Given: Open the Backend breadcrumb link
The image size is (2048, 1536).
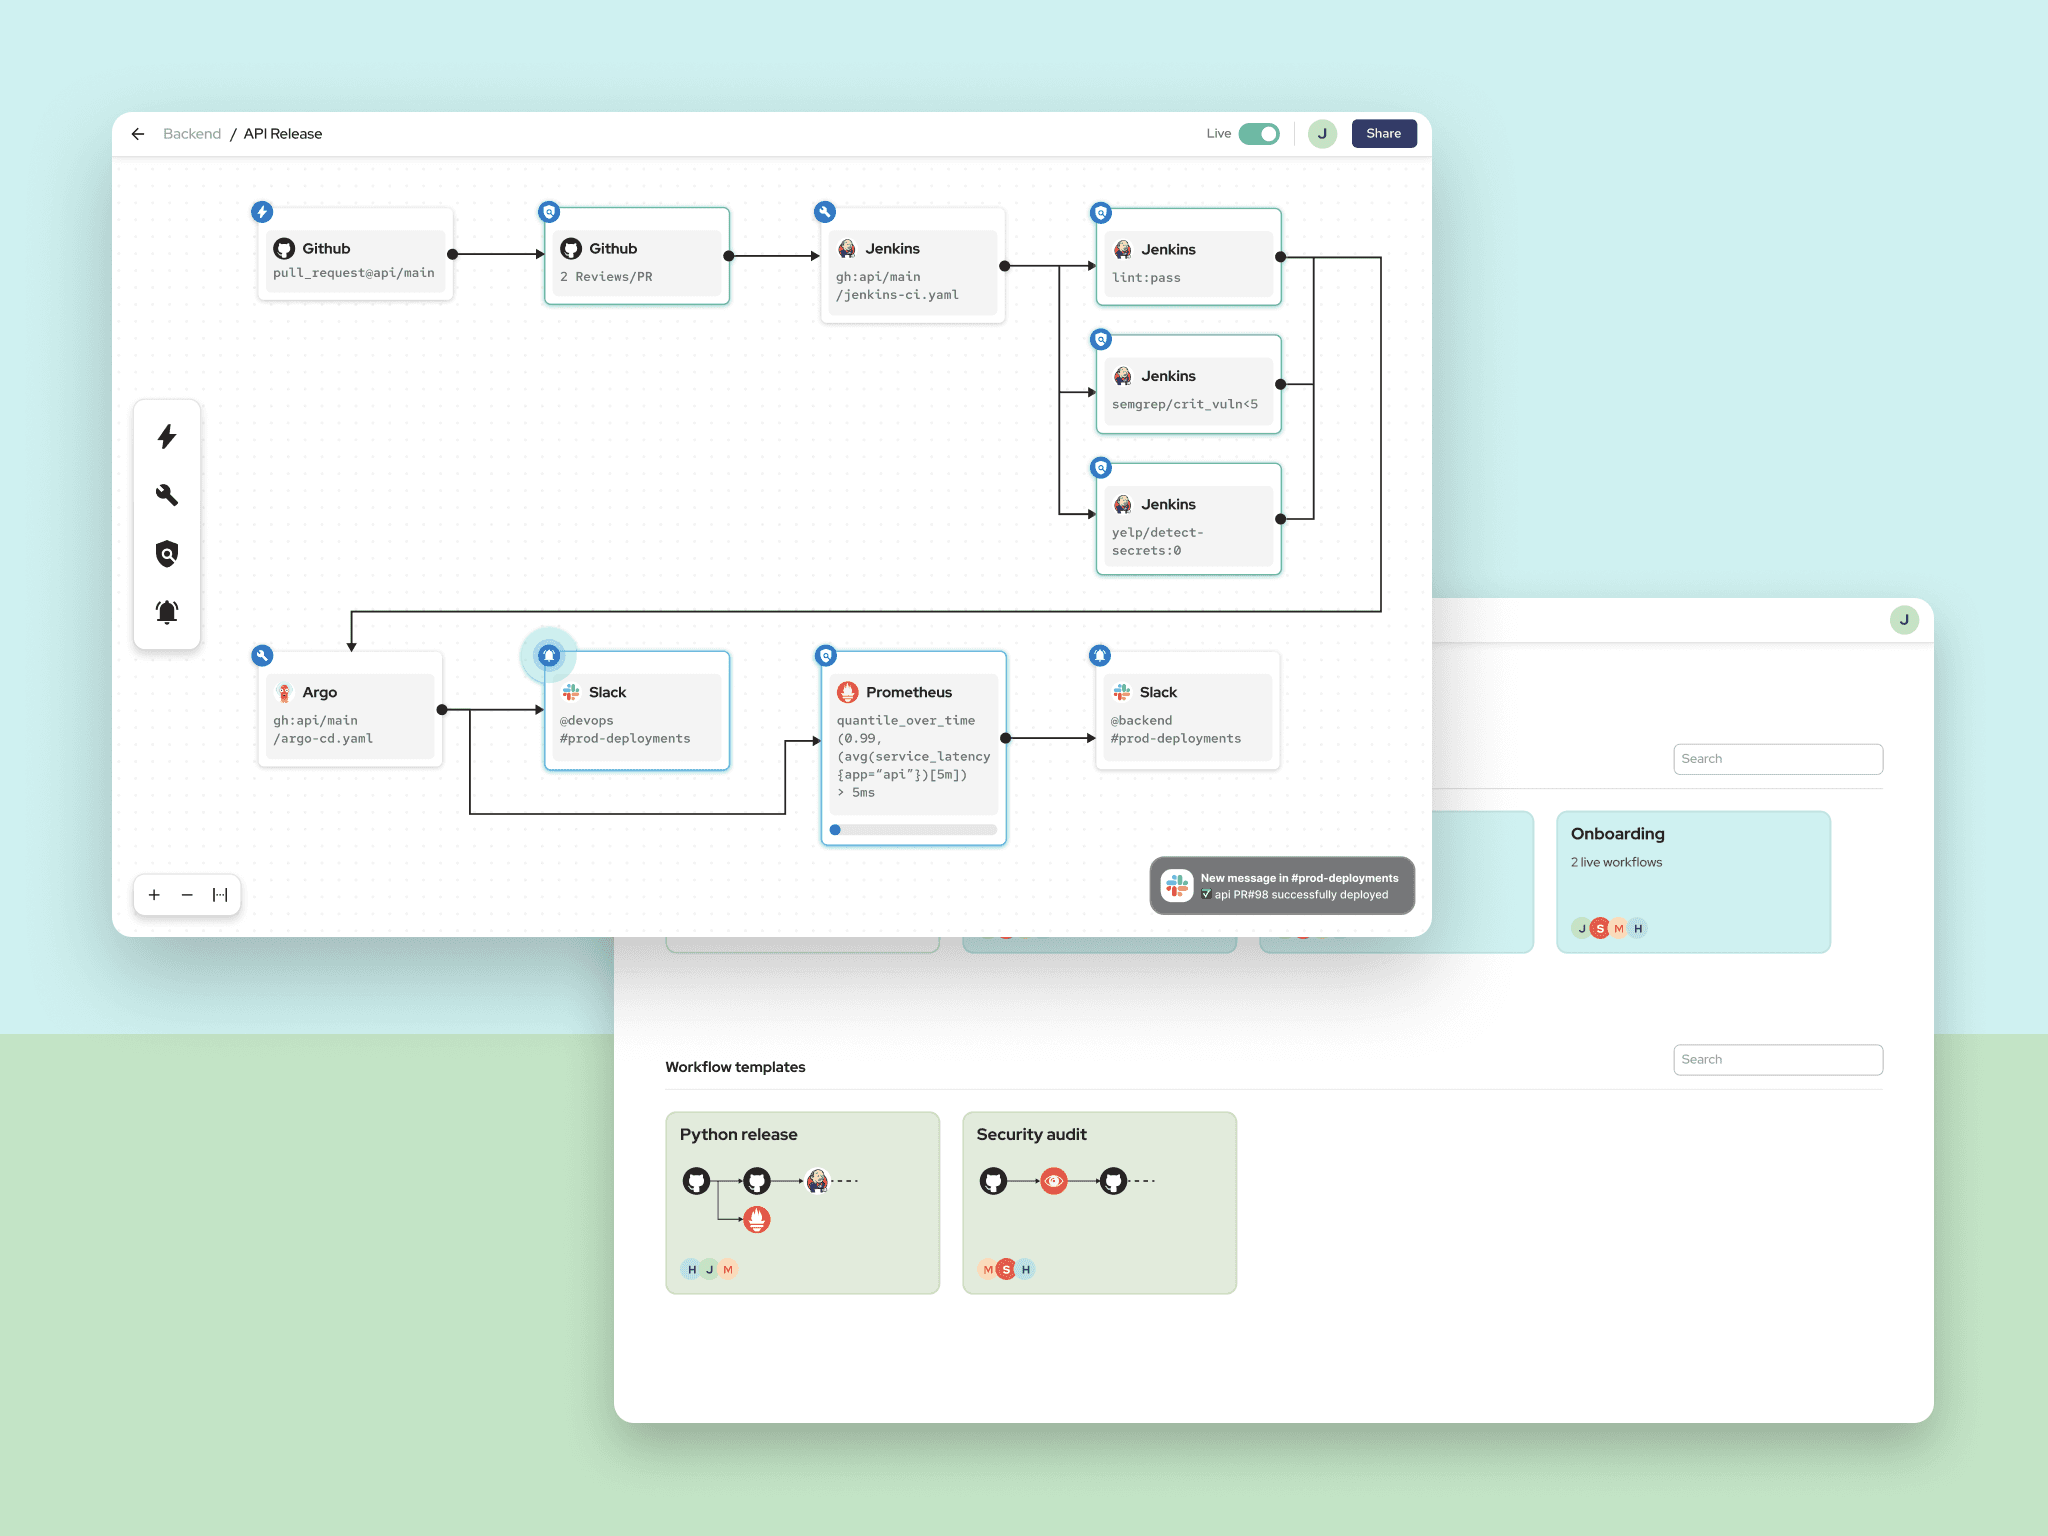Looking at the screenshot, I should pyautogui.click(x=192, y=134).
